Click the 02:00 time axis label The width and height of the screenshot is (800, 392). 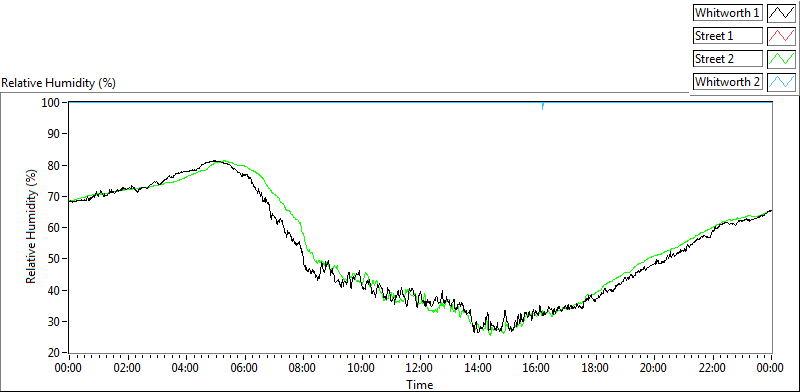(x=128, y=368)
